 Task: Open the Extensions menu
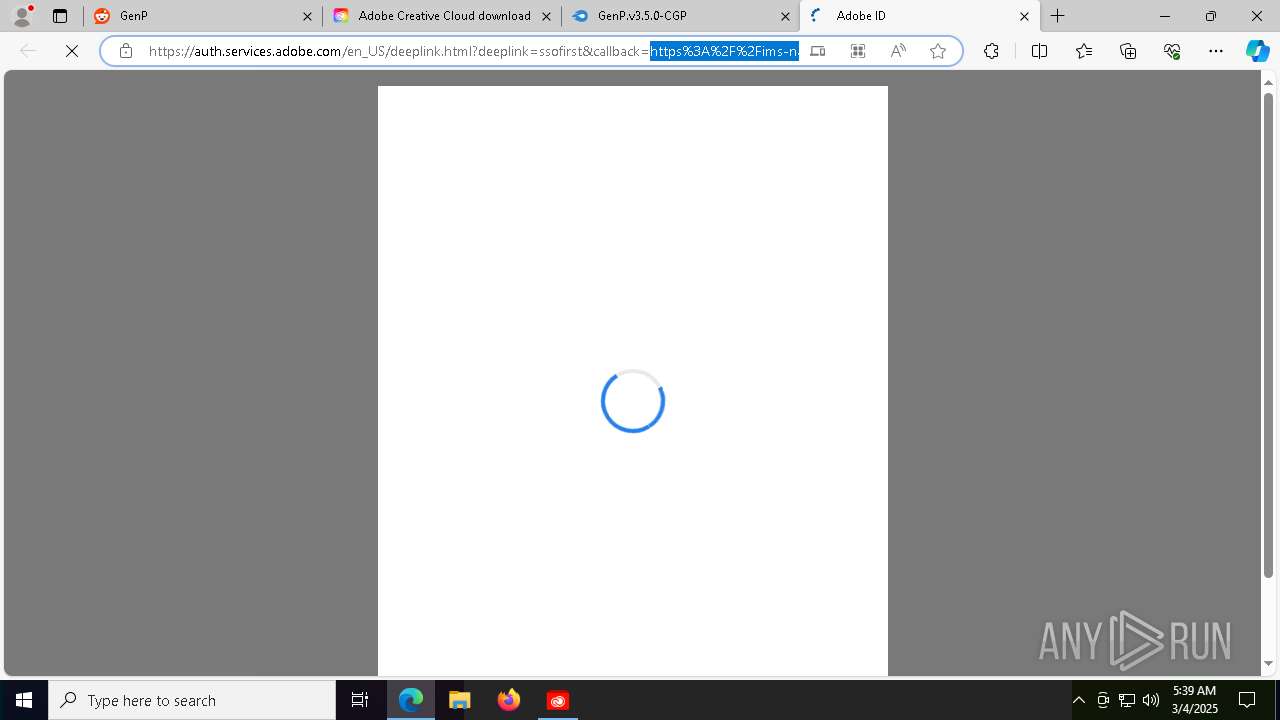[991, 51]
